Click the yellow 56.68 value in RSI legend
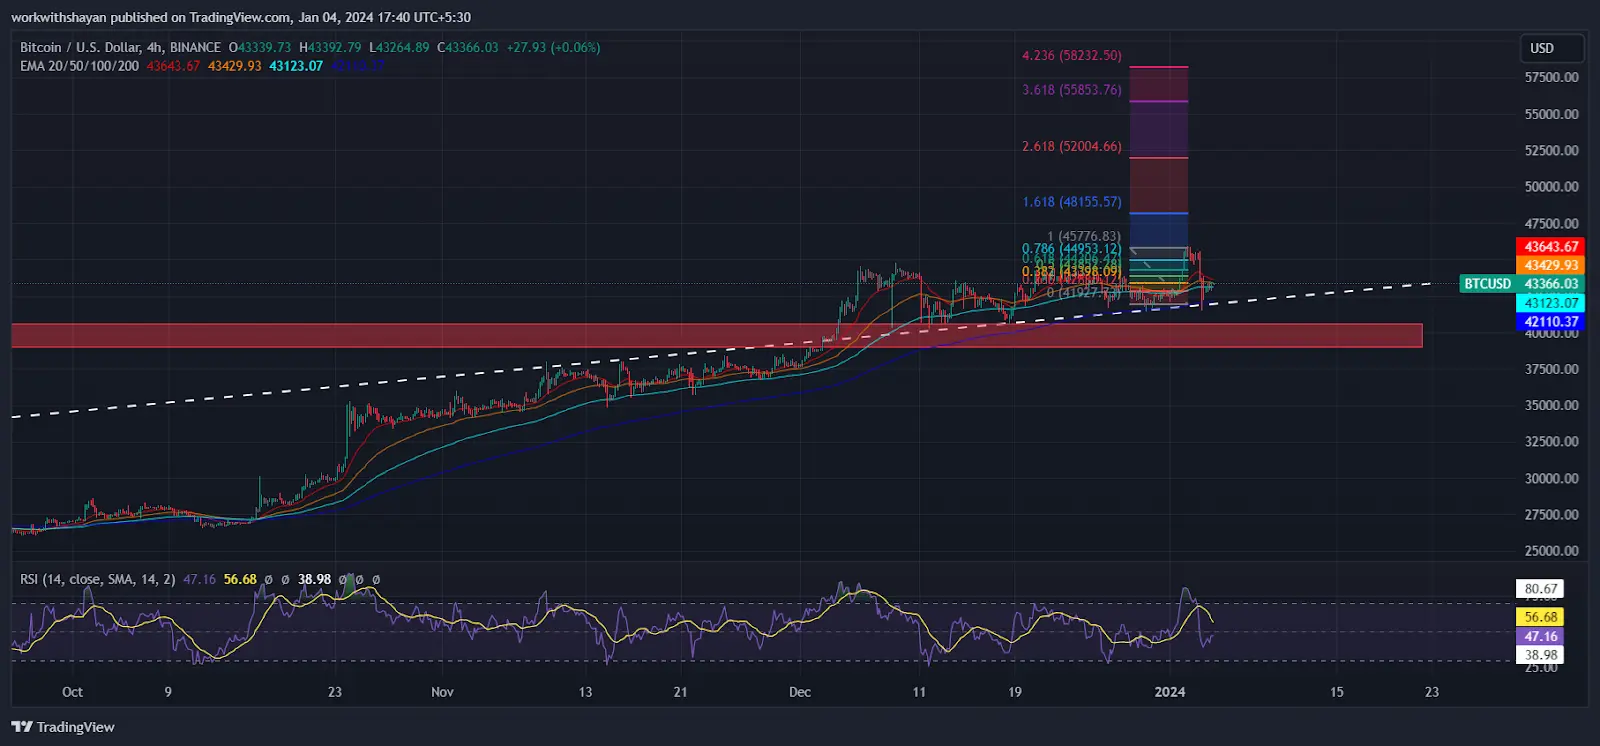Image resolution: width=1600 pixels, height=746 pixels. (240, 579)
